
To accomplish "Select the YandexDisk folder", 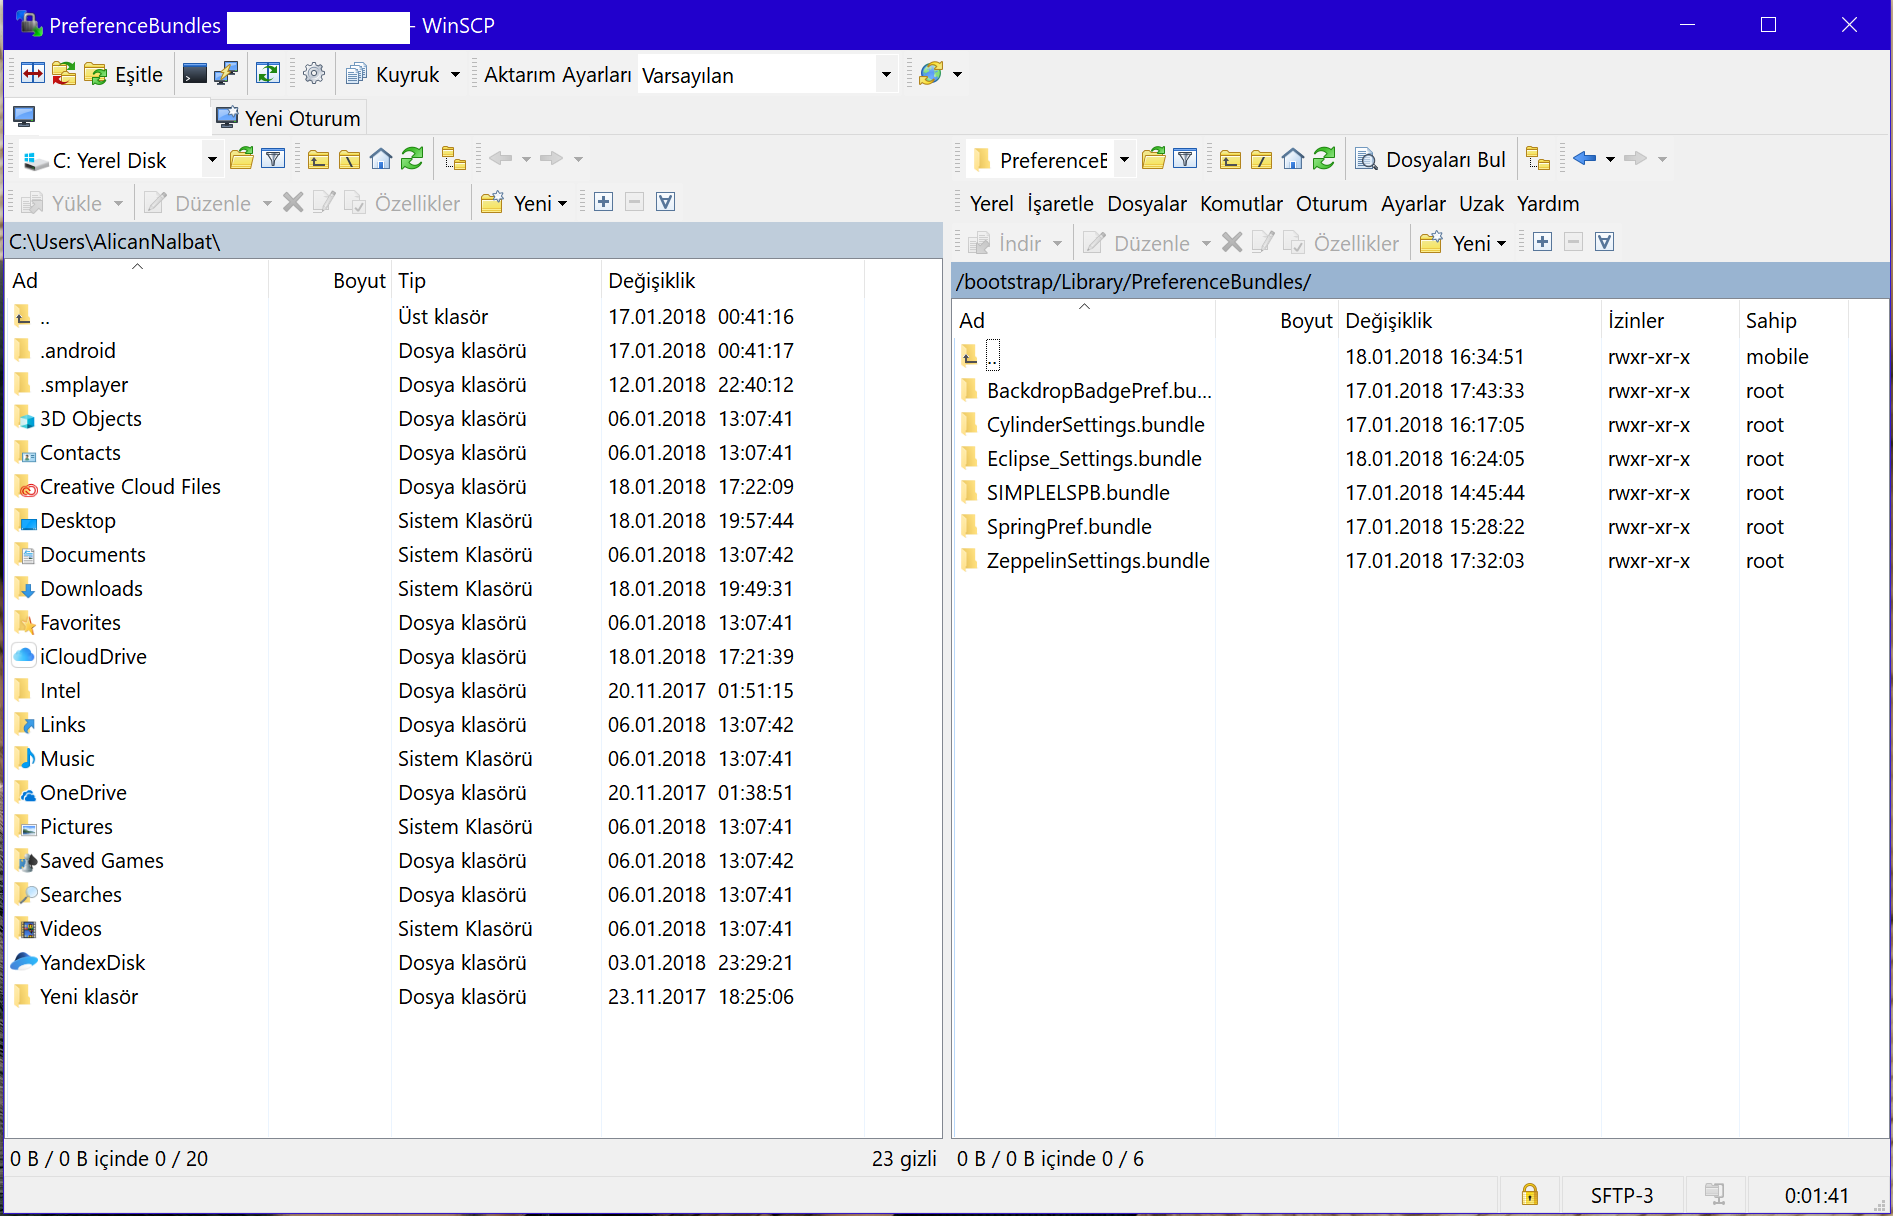I will point(92,963).
